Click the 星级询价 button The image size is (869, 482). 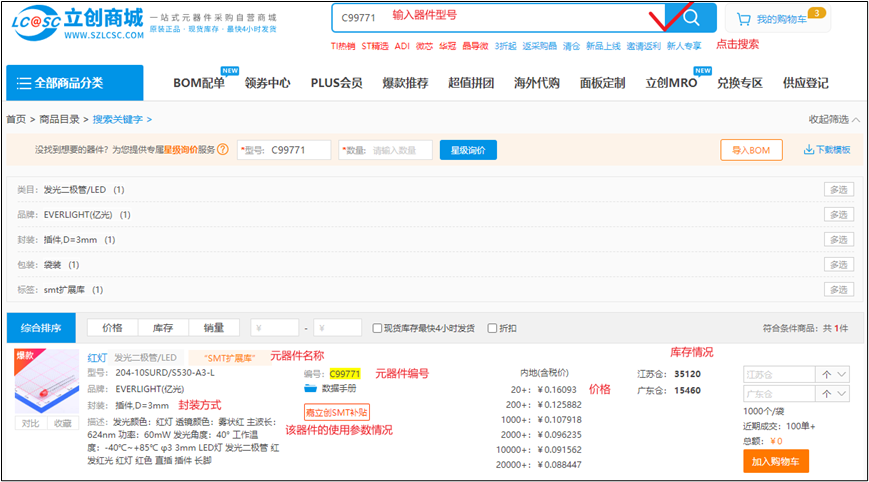[468, 150]
